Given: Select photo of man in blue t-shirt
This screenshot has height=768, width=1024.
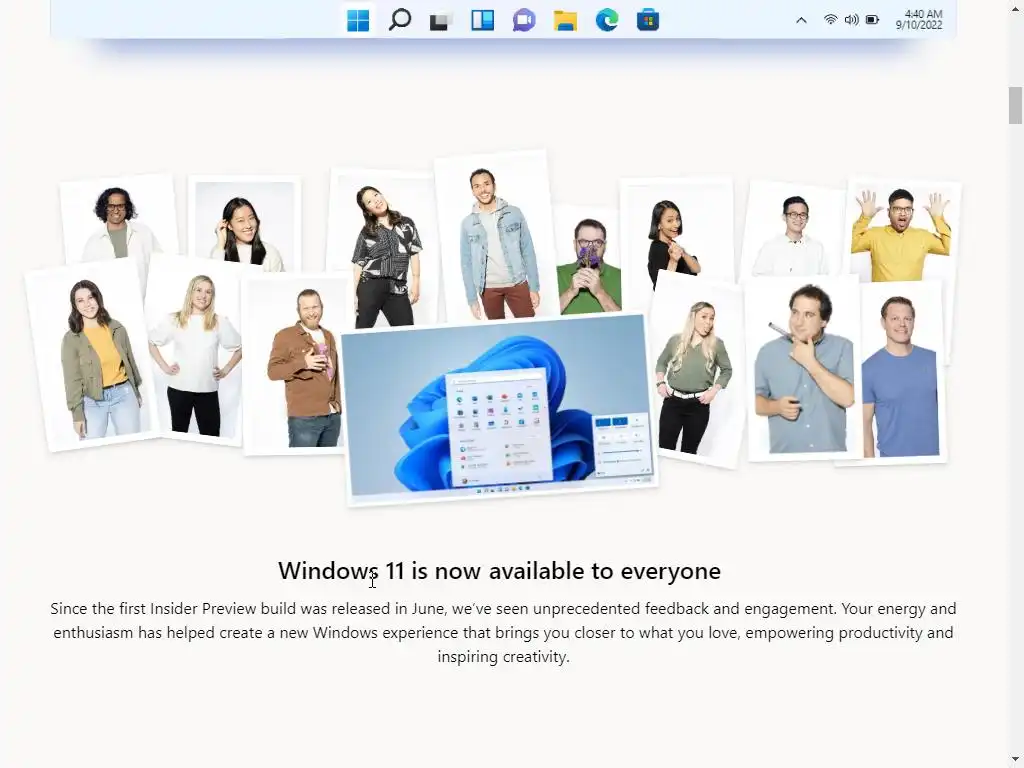Looking at the screenshot, I should pyautogui.click(x=903, y=372).
